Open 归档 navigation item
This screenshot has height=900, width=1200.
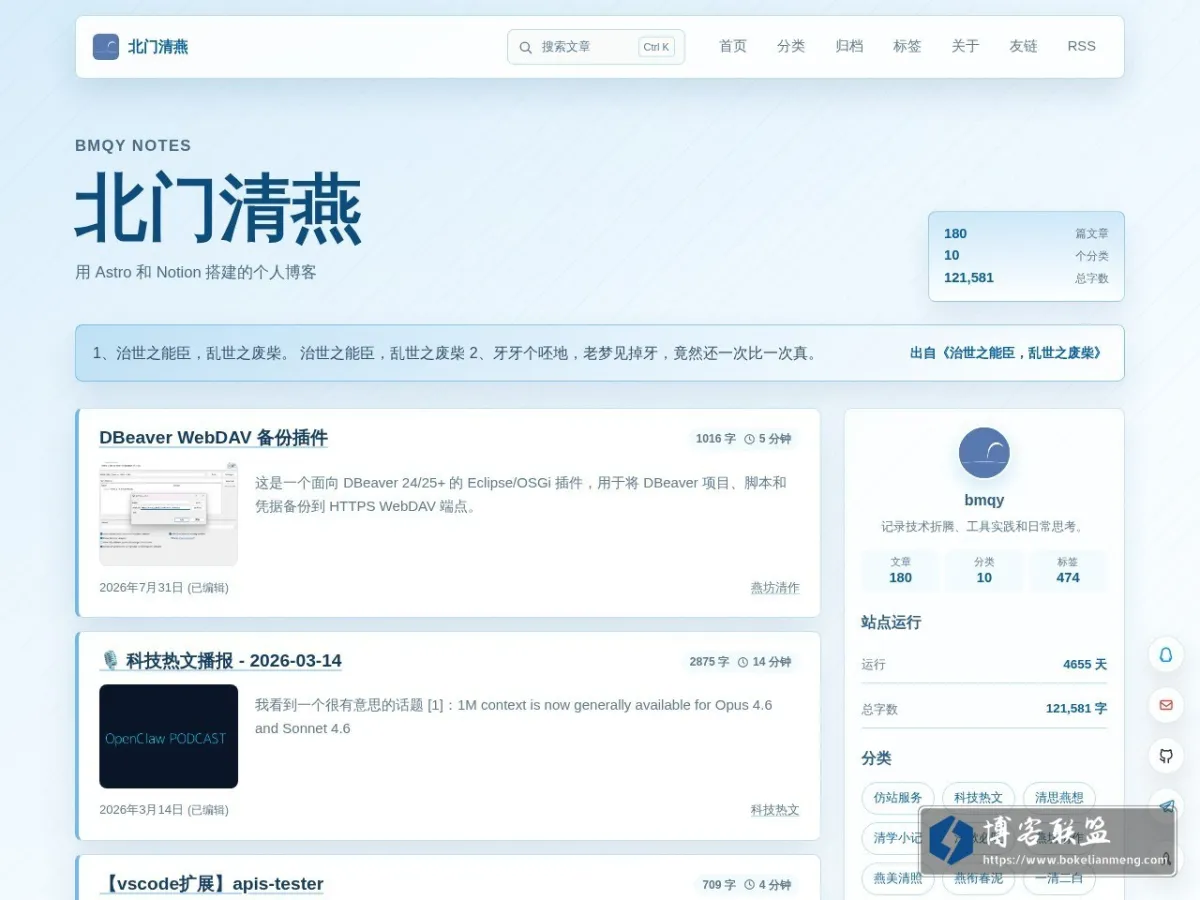(x=849, y=46)
